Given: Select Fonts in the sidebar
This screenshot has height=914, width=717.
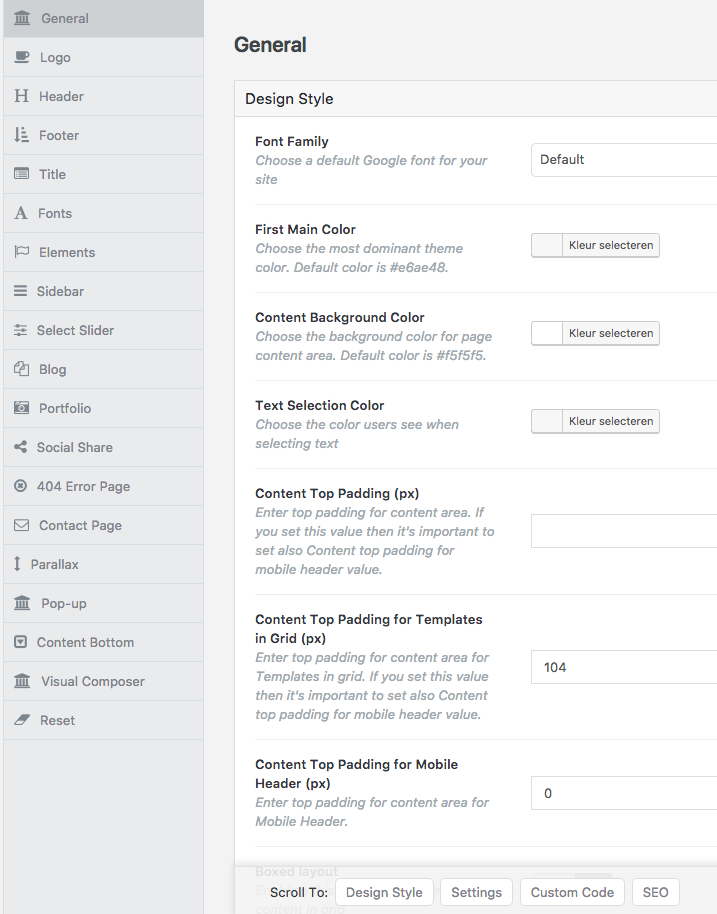Looking at the screenshot, I should pos(55,213).
